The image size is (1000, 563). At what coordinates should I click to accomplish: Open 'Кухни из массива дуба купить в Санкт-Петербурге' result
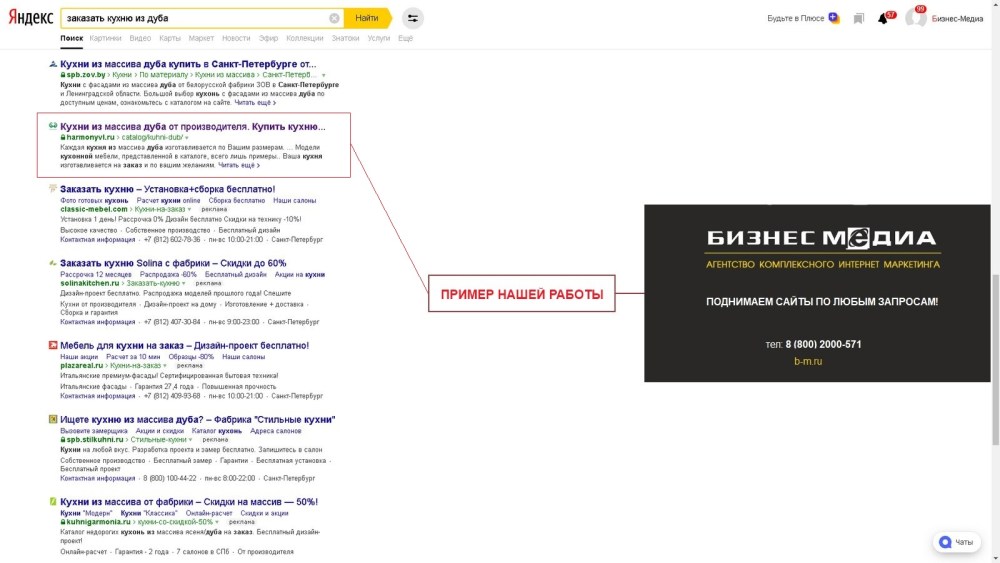pos(188,64)
